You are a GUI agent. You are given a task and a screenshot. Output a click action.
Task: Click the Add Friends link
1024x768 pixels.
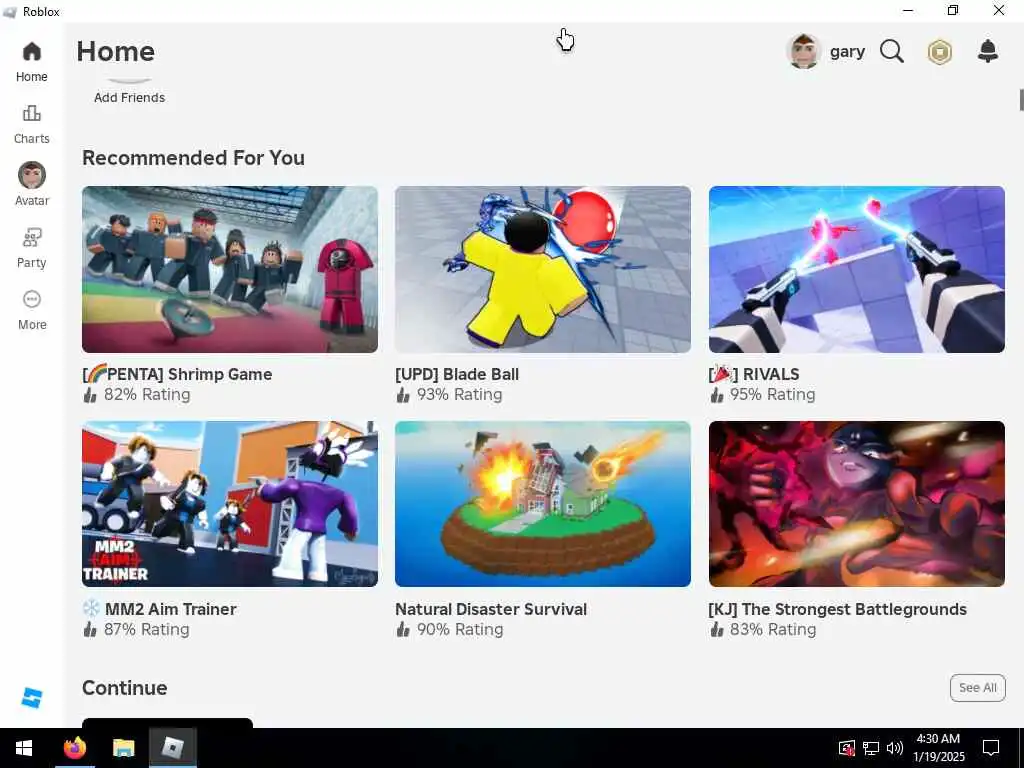[x=129, y=97]
